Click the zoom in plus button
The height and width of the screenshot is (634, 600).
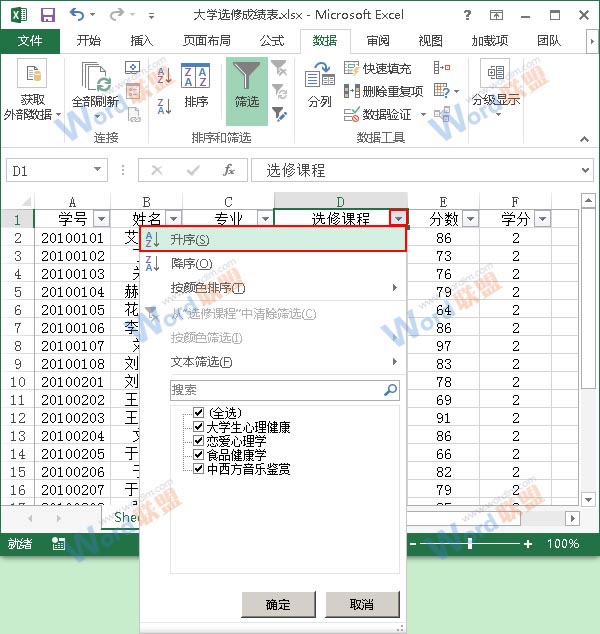tap(528, 544)
